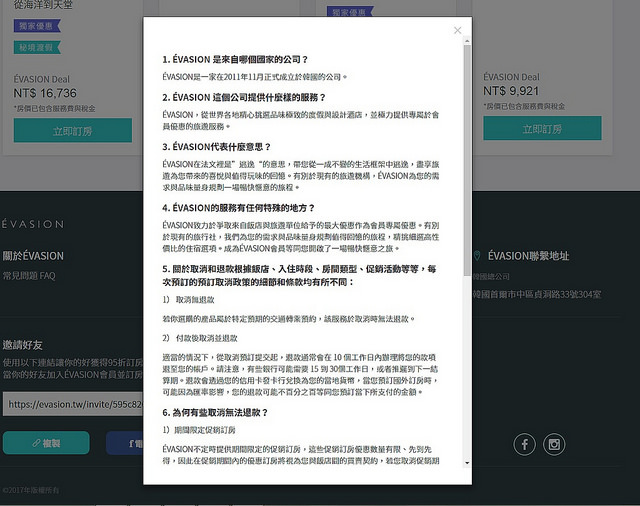This screenshot has height=506, width=640.
Task: Click the scrollbar up arrow in popup
Action: 467,41
